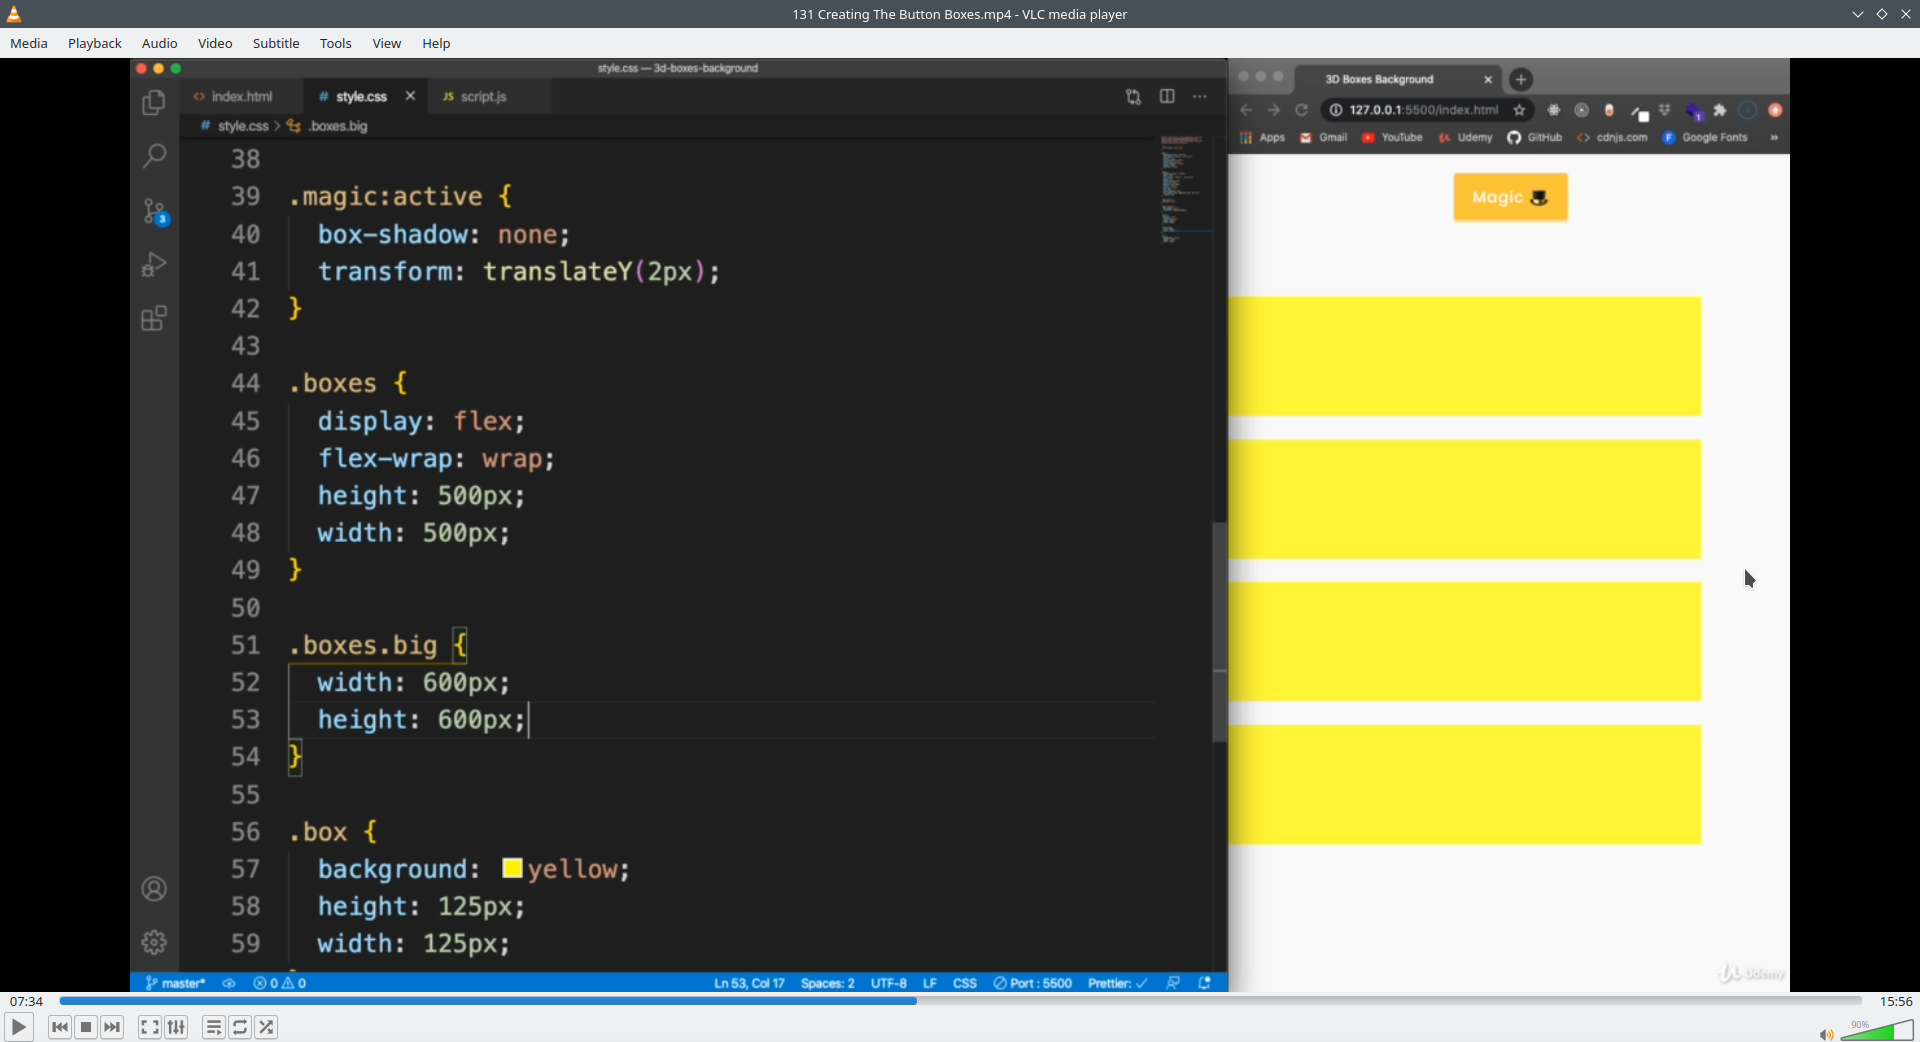Click the browser extensions puzzle icon
Image resolution: width=1920 pixels, height=1042 pixels.
tap(1720, 110)
